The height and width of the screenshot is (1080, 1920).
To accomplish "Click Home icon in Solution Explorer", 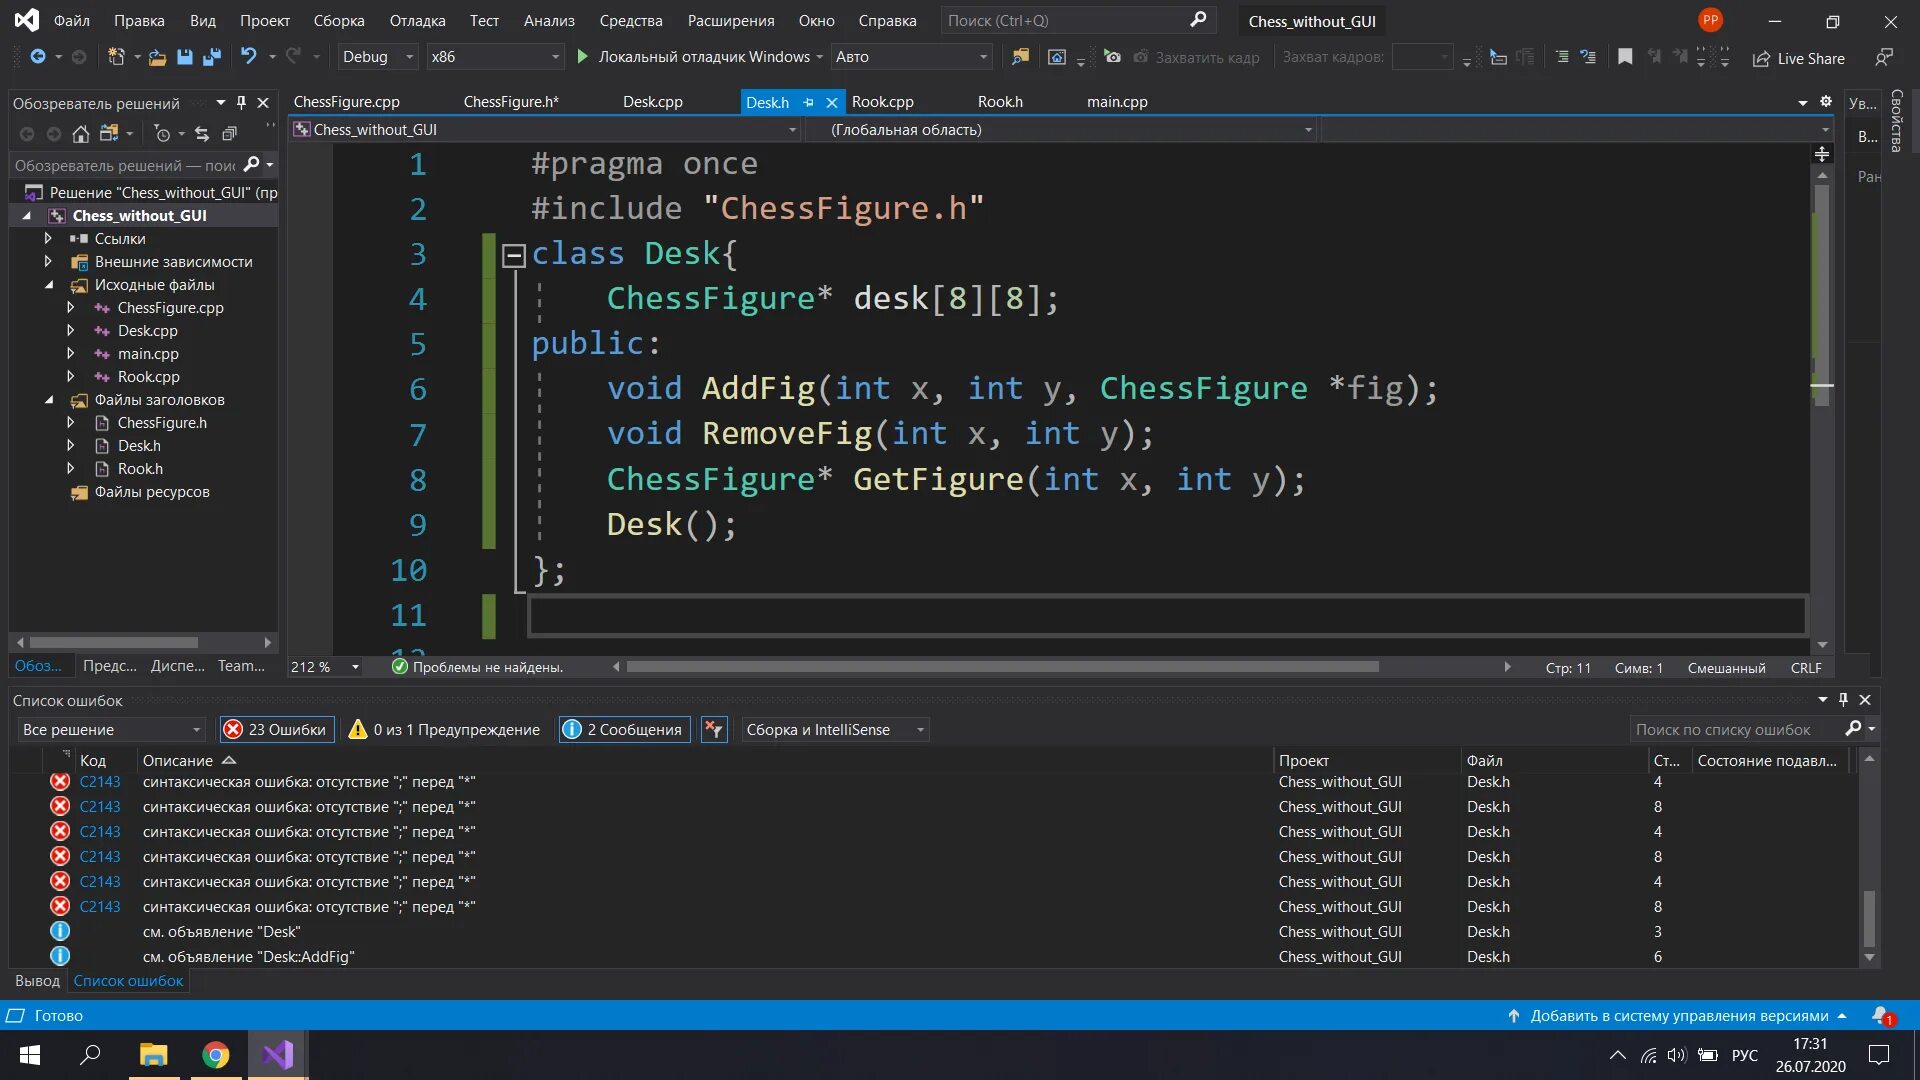I will pyautogui.click(x=81, y=133).
